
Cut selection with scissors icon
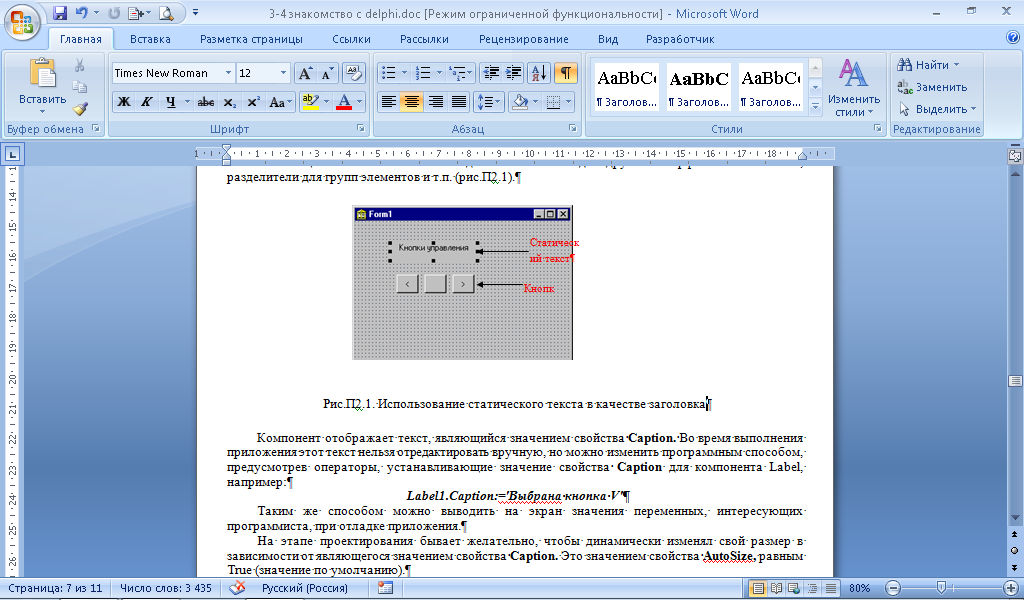coord(80,65)
